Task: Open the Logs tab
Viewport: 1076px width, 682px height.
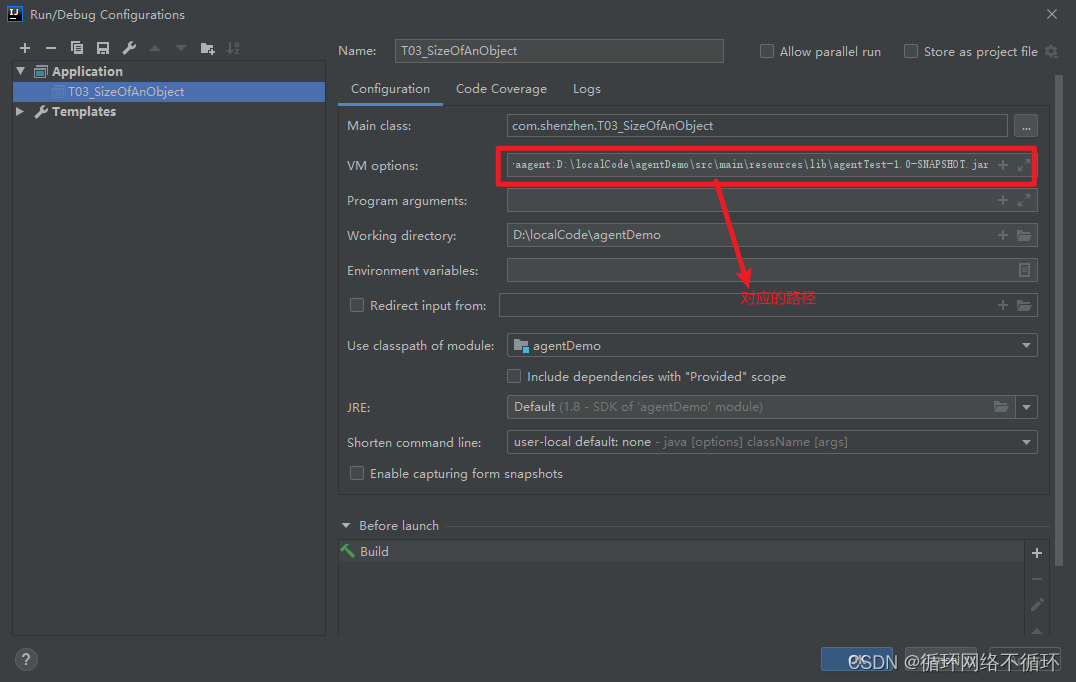Action: 586,89
